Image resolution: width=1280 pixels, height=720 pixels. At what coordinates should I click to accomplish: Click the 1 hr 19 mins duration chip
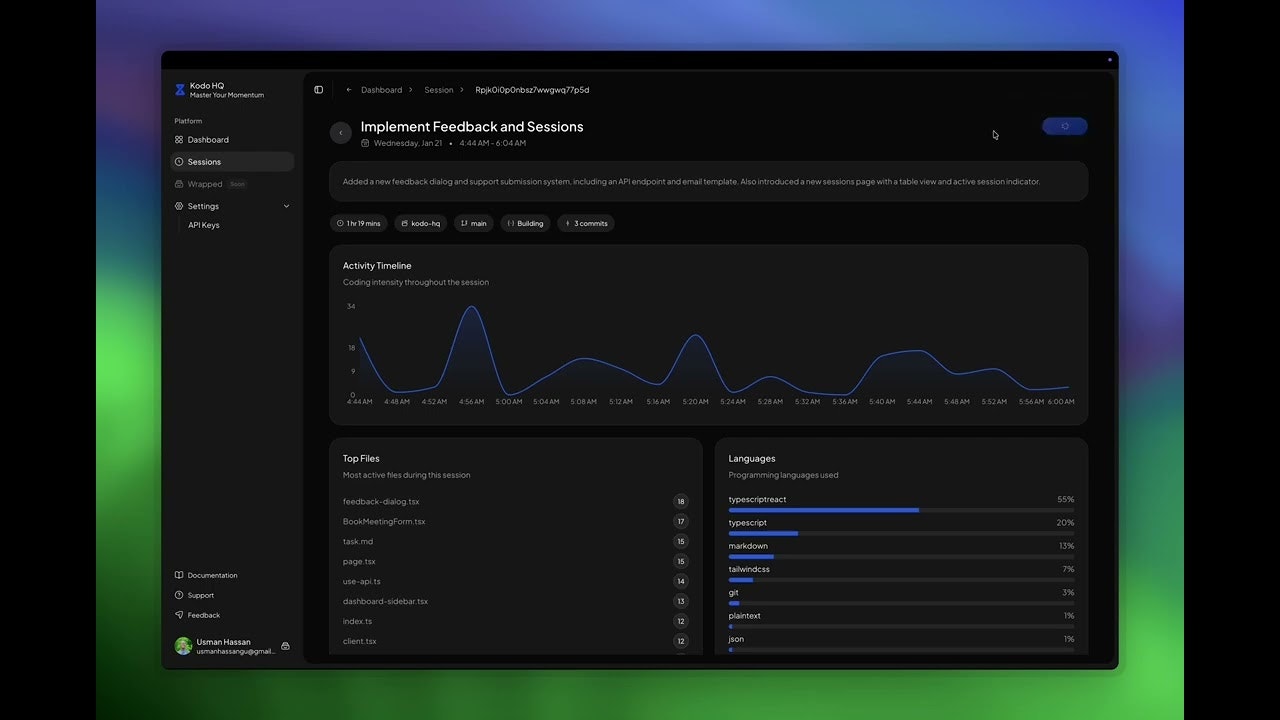[x=359, y=223]
